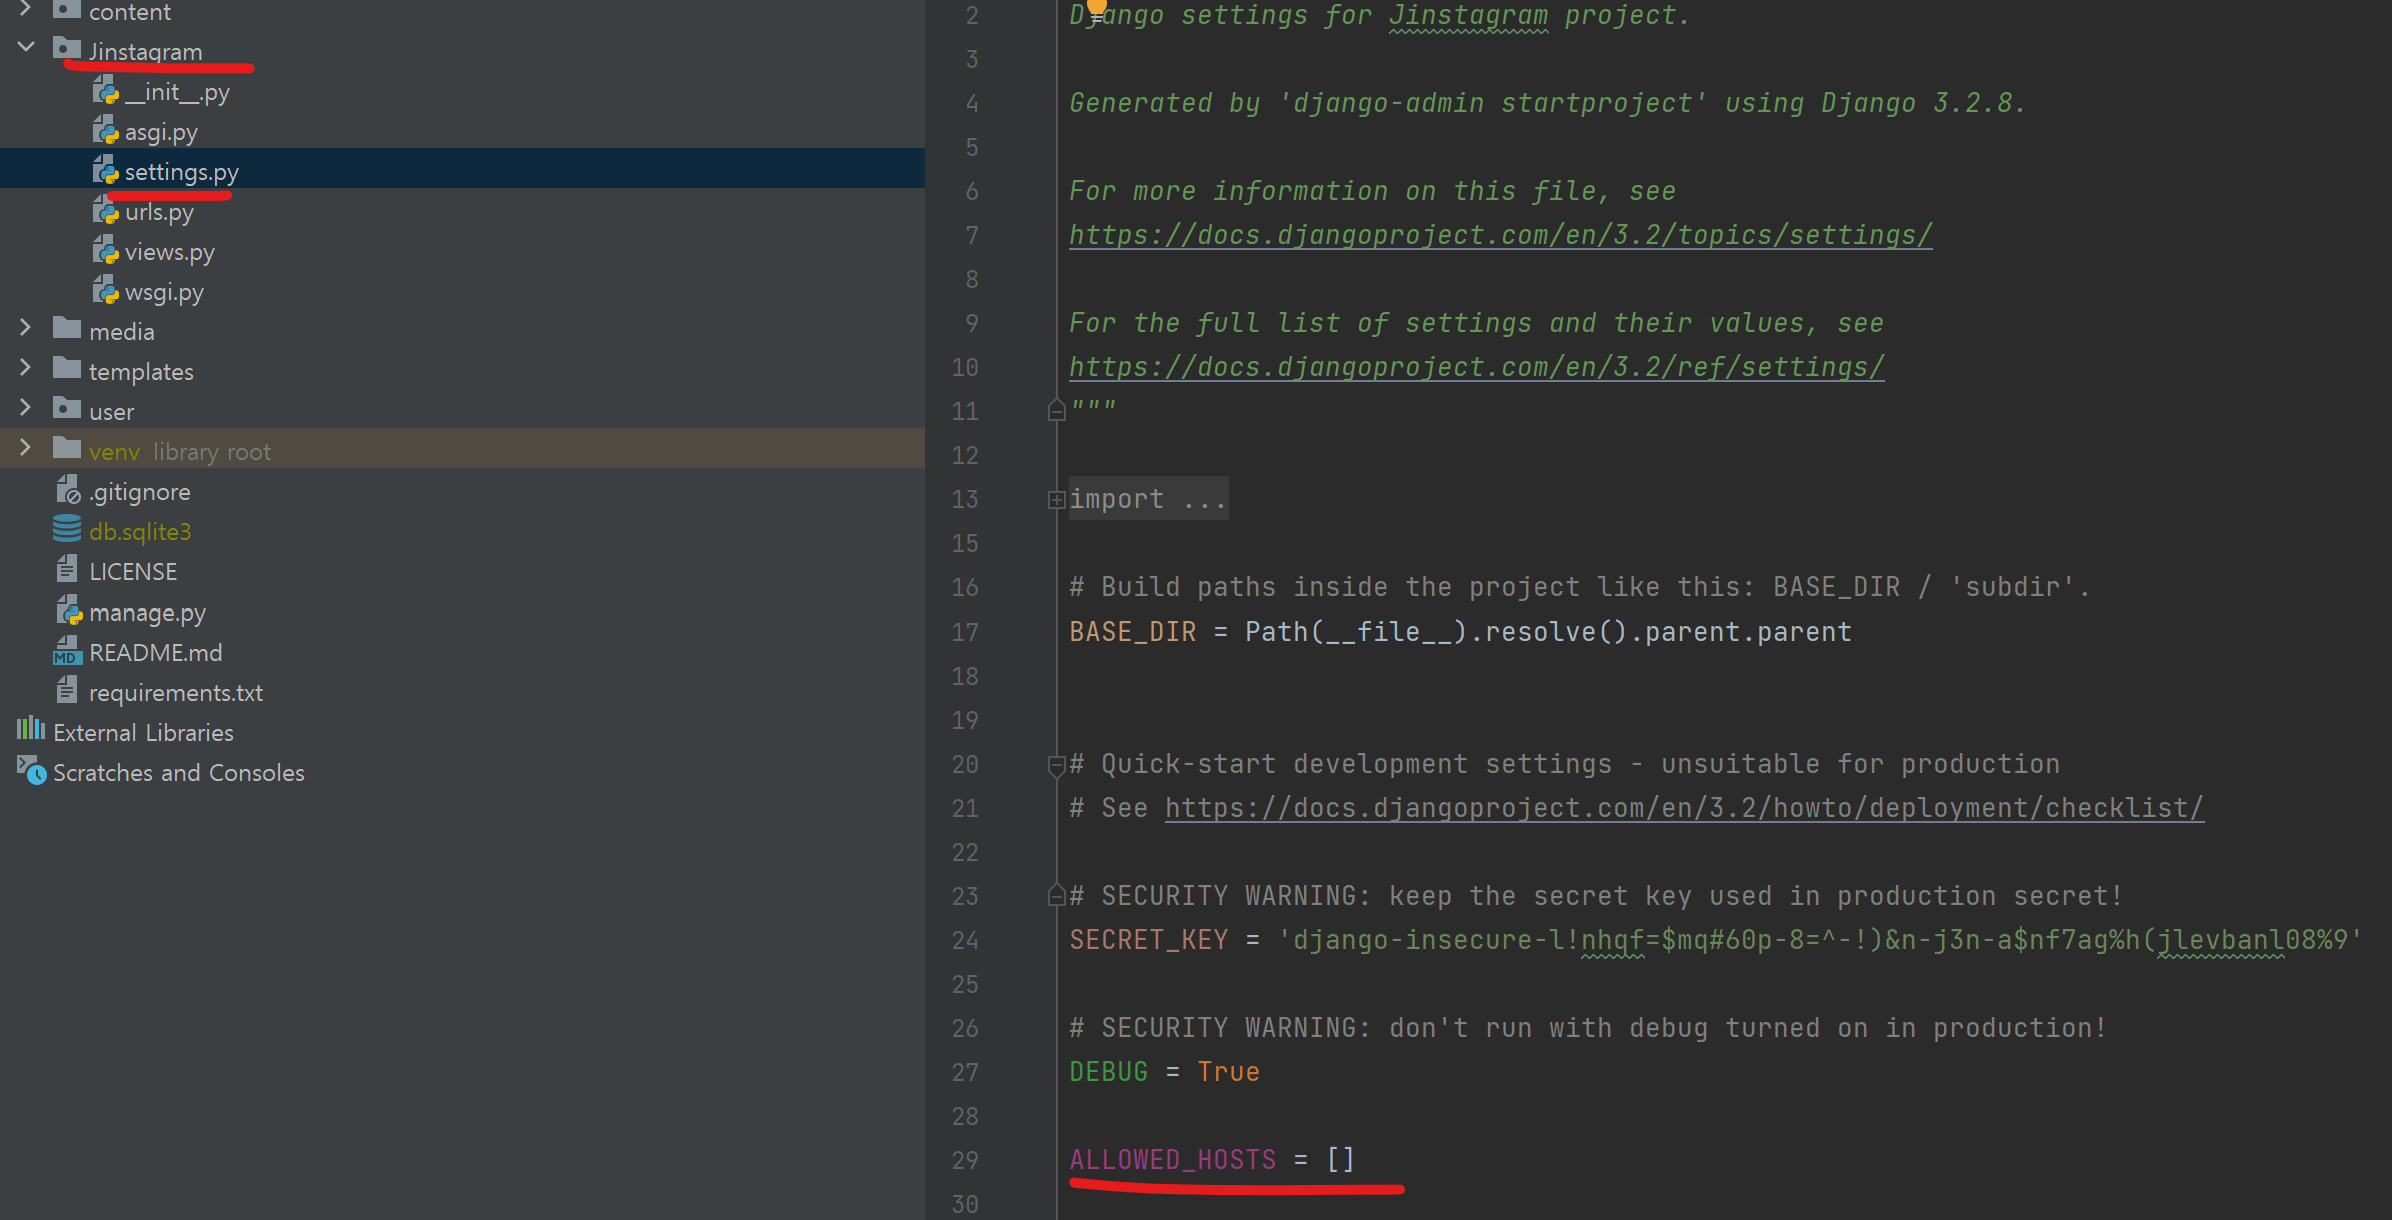Click the db.sqlite3 database icon
Screen dimensions: 2392x1220
(67, 530)
